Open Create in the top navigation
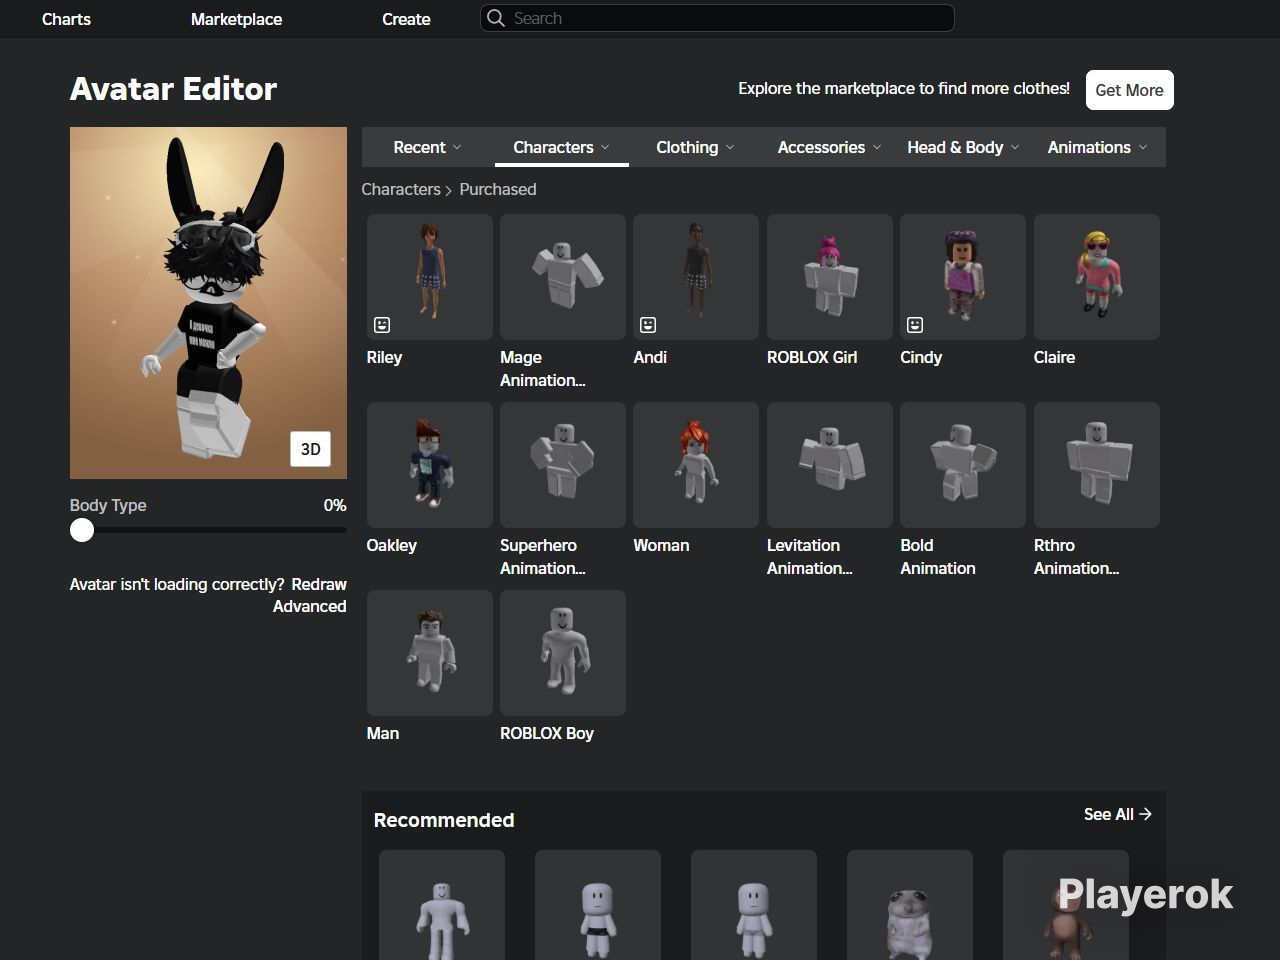Viewport: 1280px width, 960px height. click(x=406, y=19)
